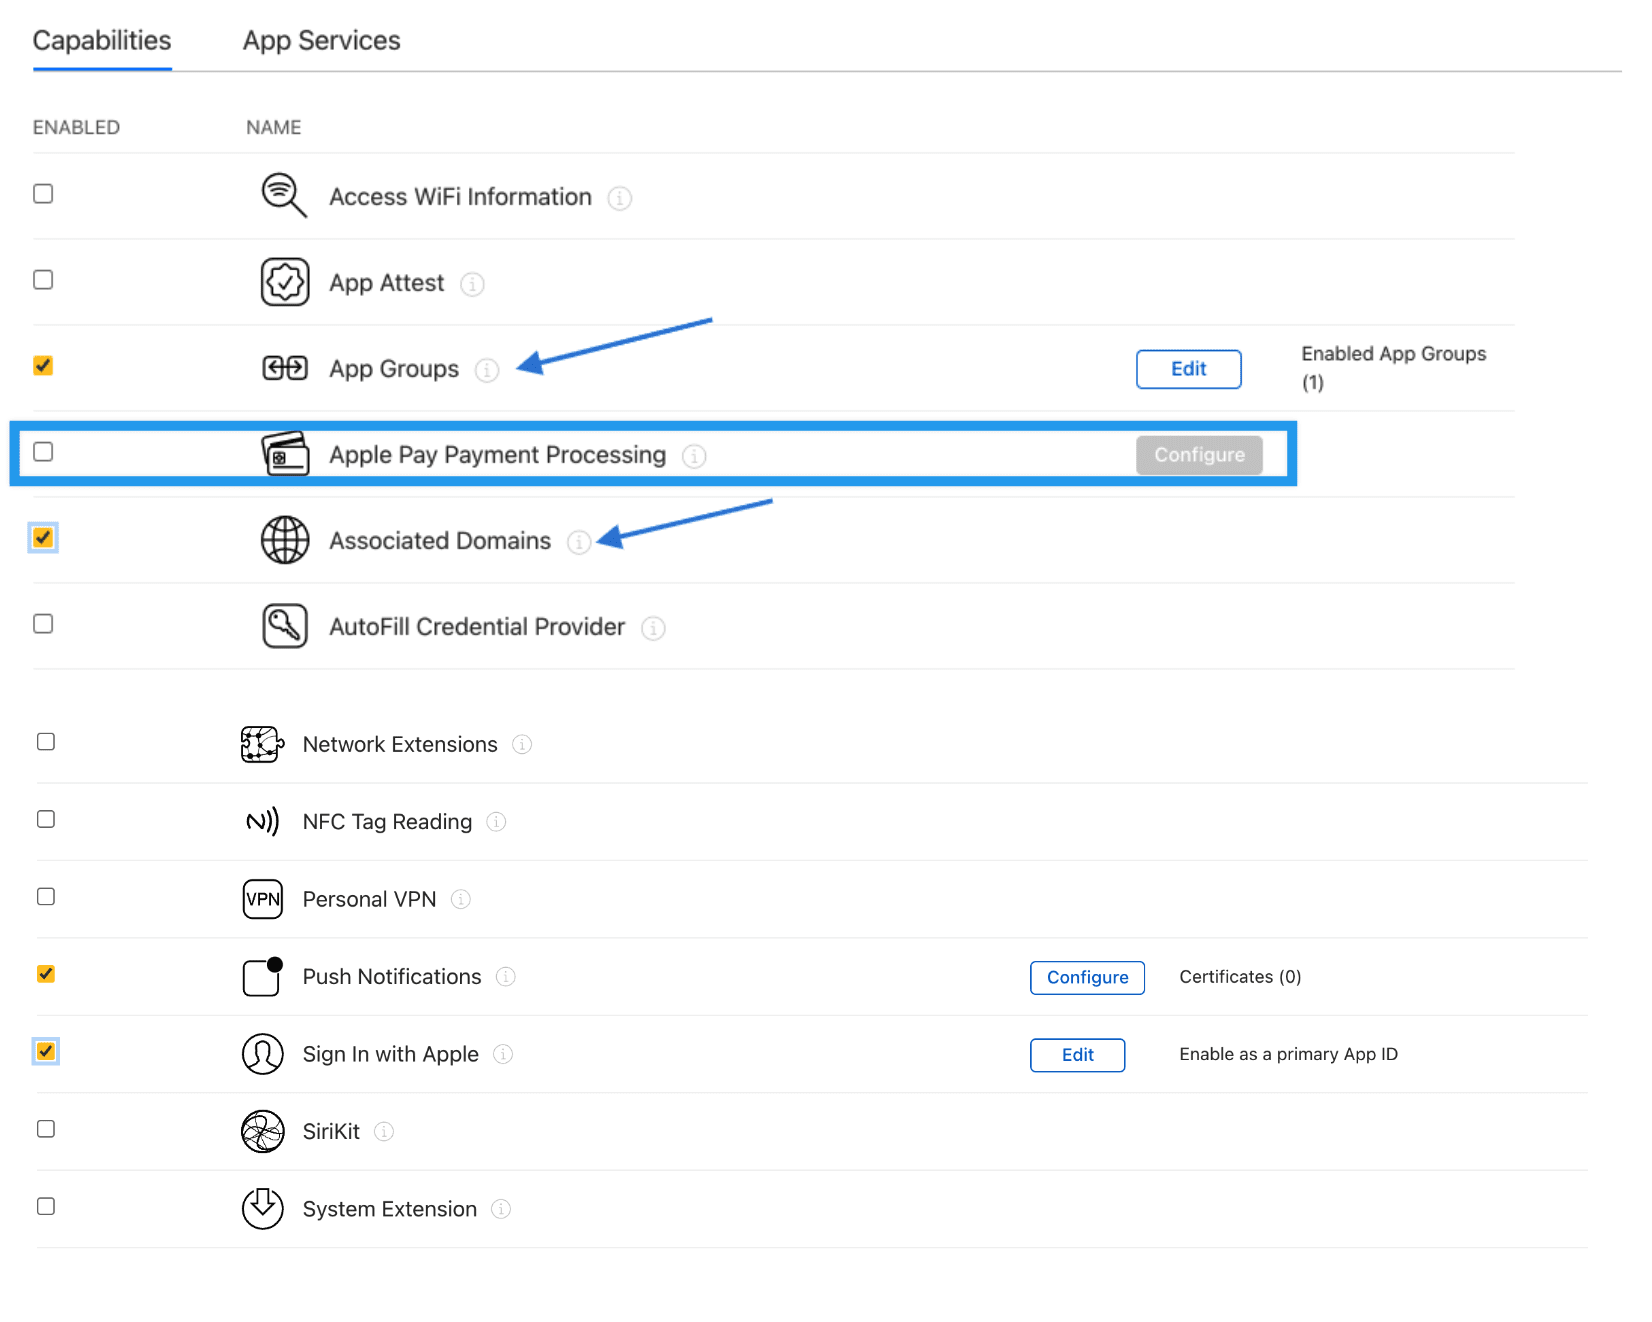The height and width of the screenshot is (1322, 1652).
Task: Uncheck the App Groups capability
Action: click(x=43, y=366)
